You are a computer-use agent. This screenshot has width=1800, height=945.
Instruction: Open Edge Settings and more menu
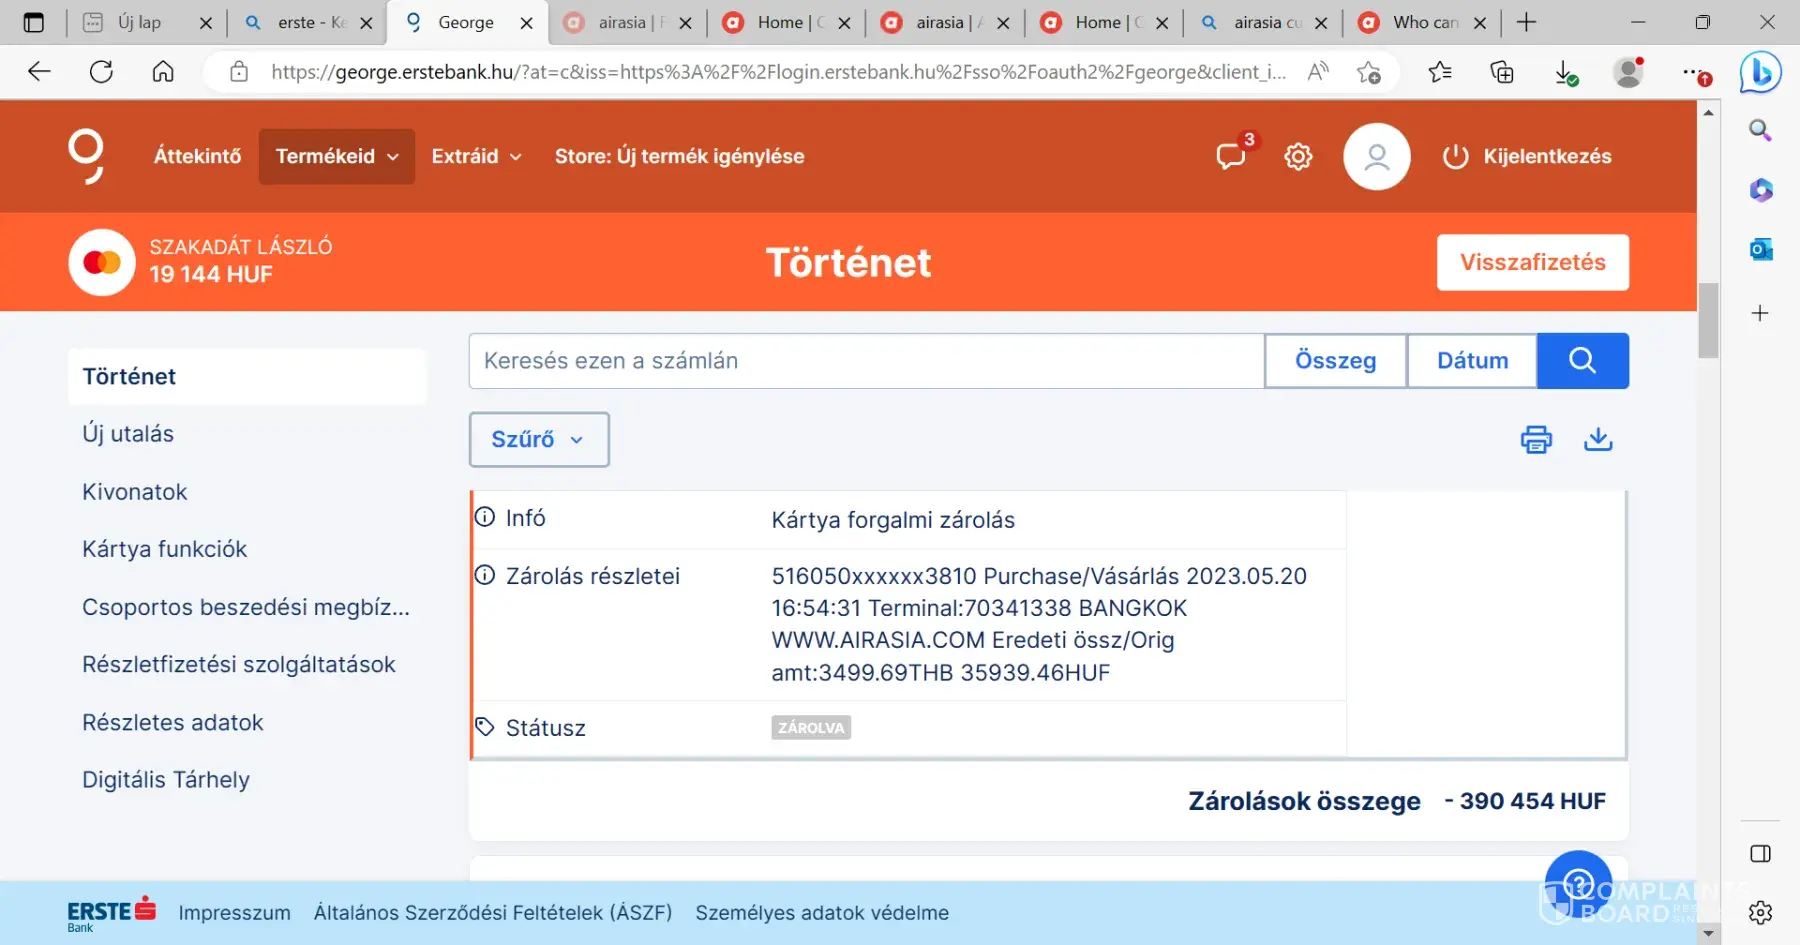pos(1695,72)
